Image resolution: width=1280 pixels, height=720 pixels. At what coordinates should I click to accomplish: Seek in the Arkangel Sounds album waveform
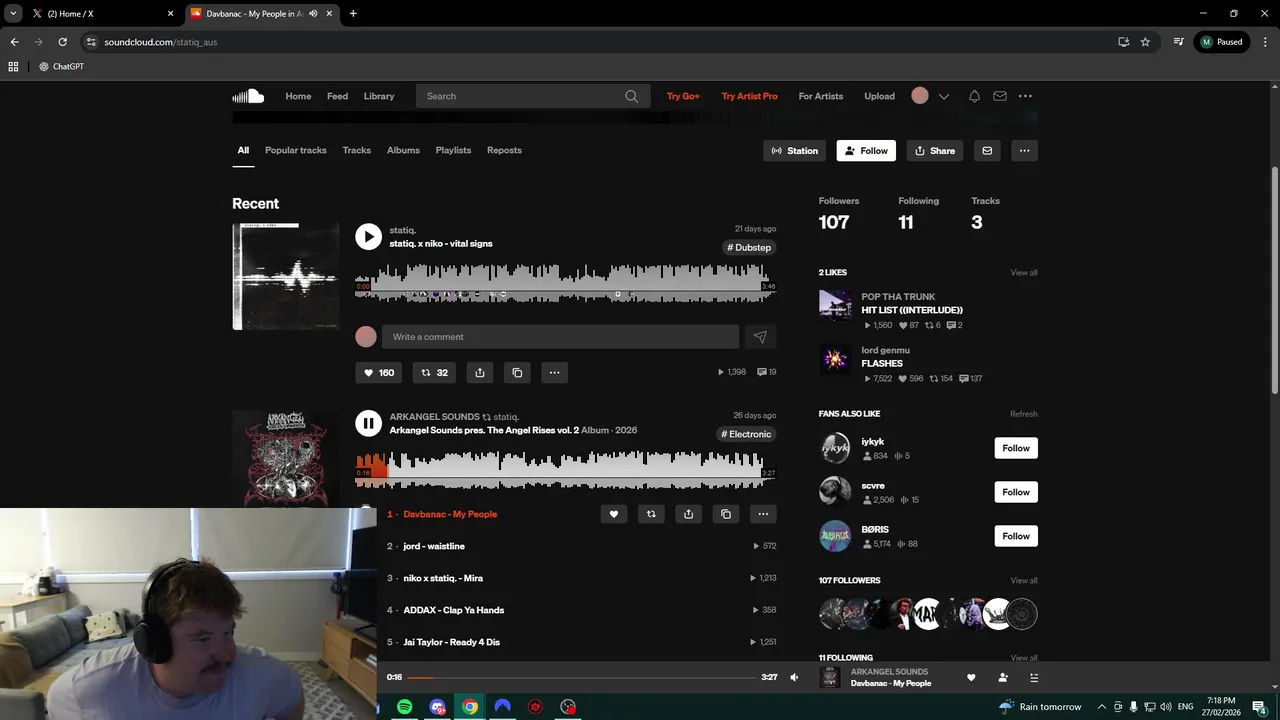tap(566, 470)
